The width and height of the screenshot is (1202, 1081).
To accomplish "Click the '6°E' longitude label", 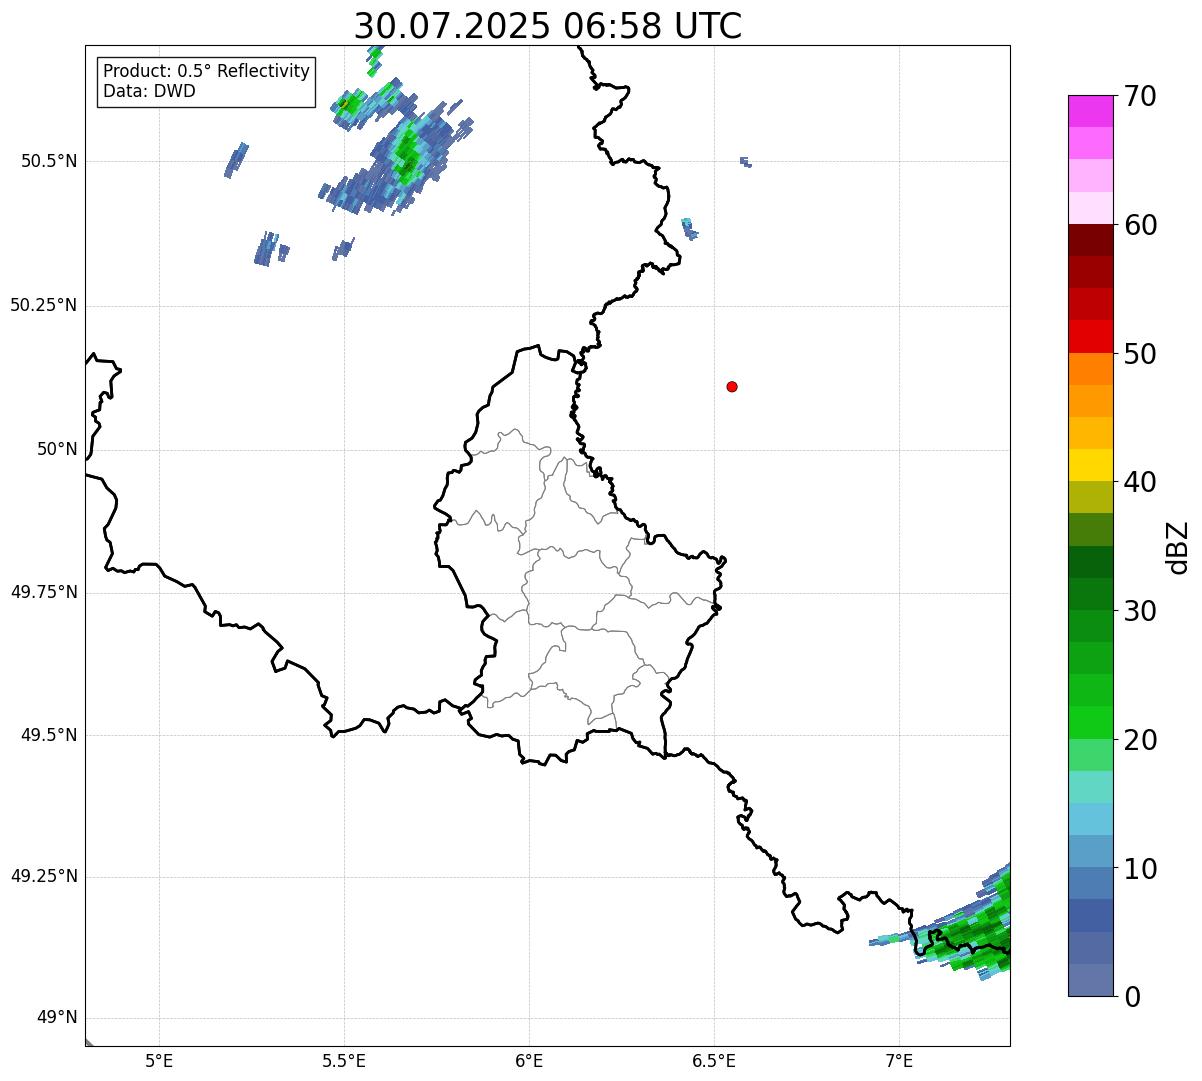I will coord(529,1060).
